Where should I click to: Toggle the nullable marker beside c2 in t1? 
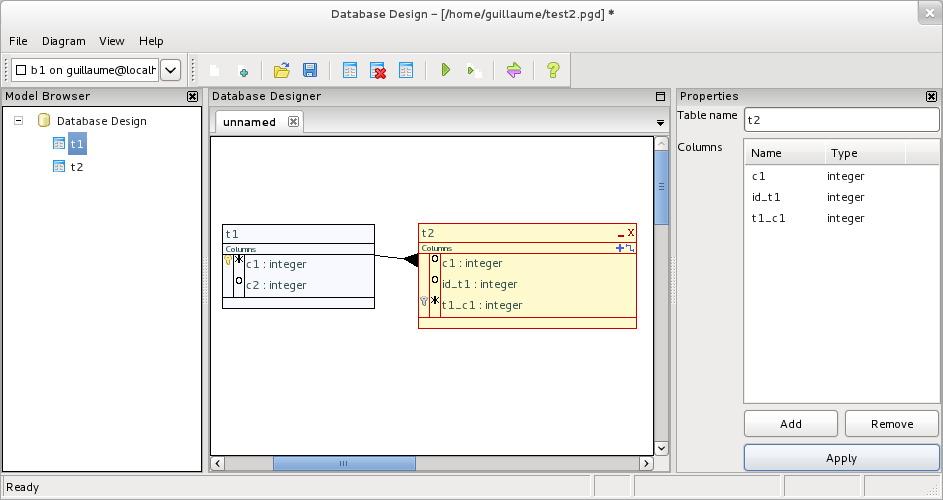tap(239, 282)
